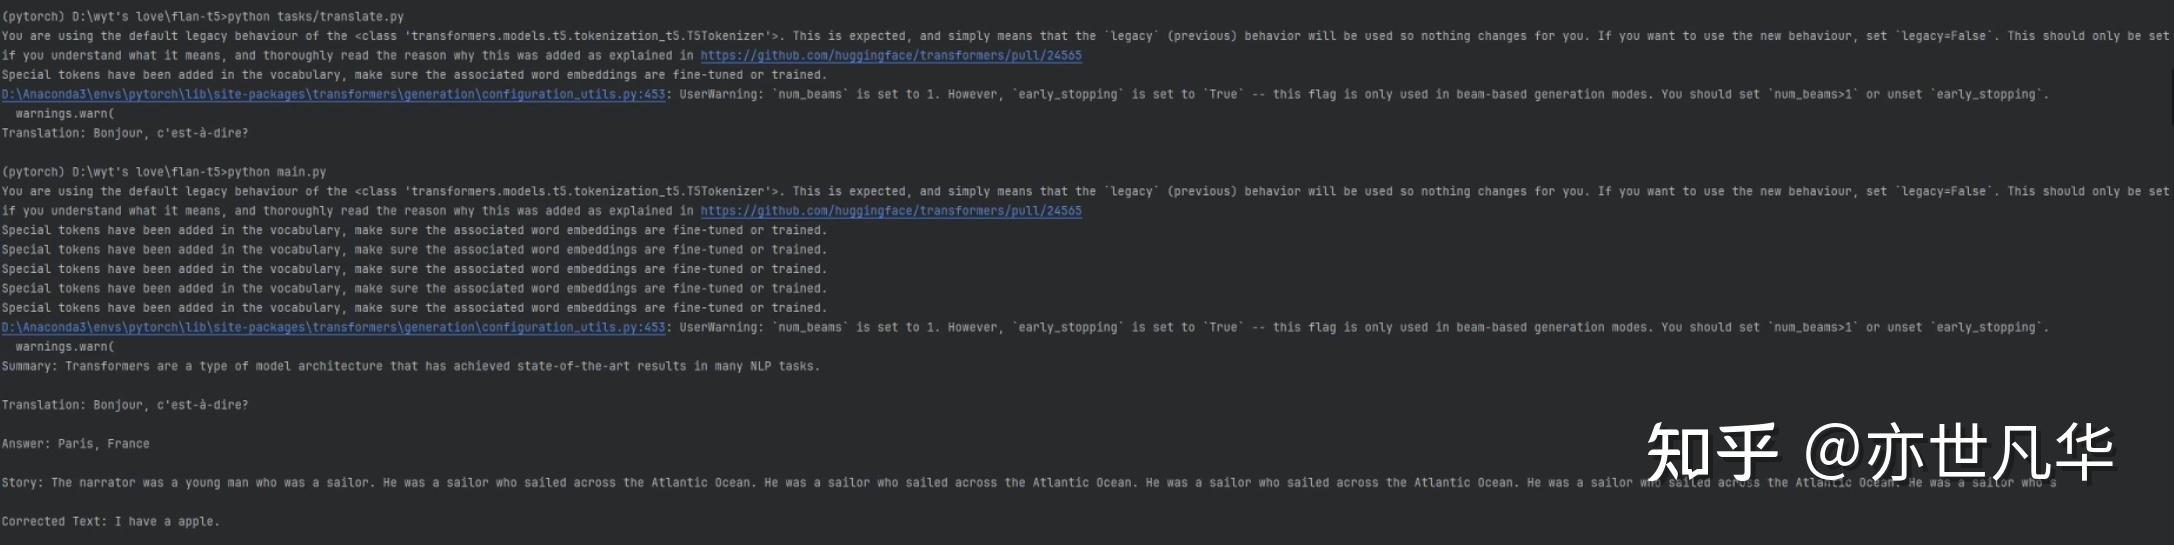Click the first 'UserWarning: num_beams' message text

1360,95
